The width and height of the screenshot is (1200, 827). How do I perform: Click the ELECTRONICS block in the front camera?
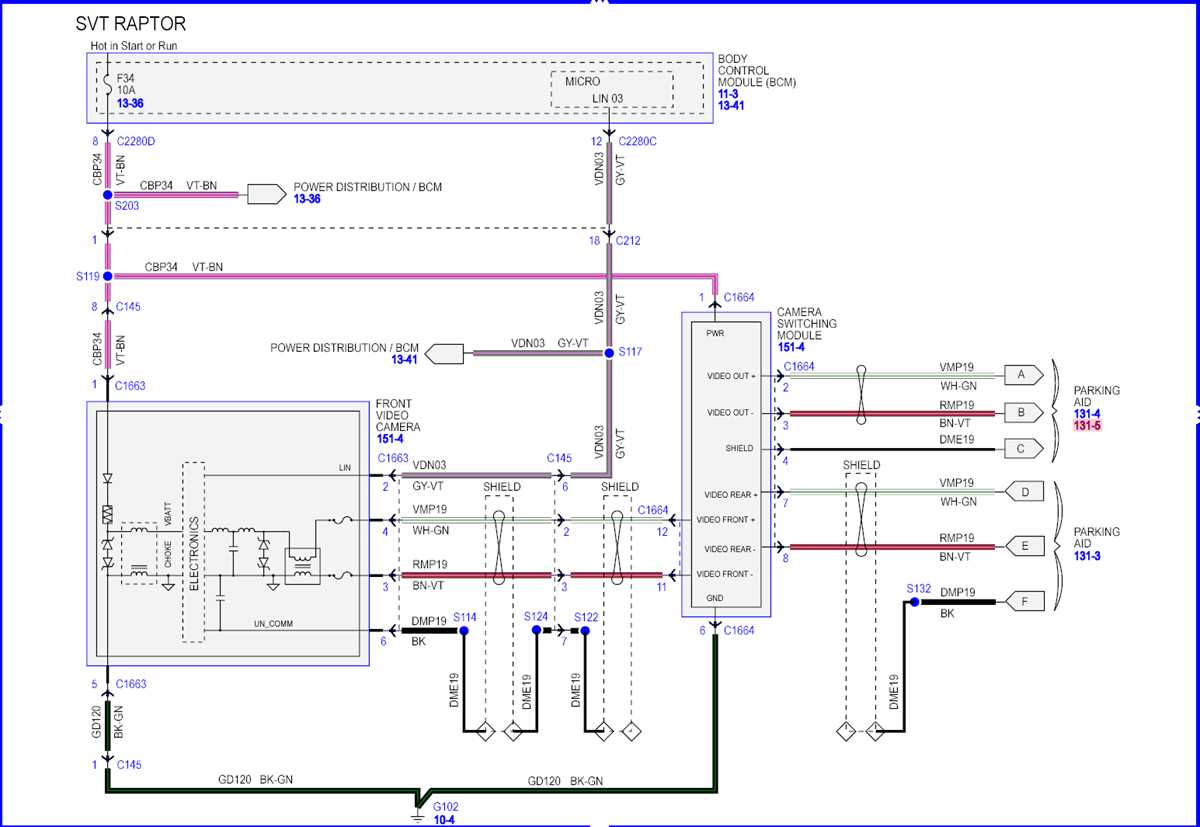point(194,552)
